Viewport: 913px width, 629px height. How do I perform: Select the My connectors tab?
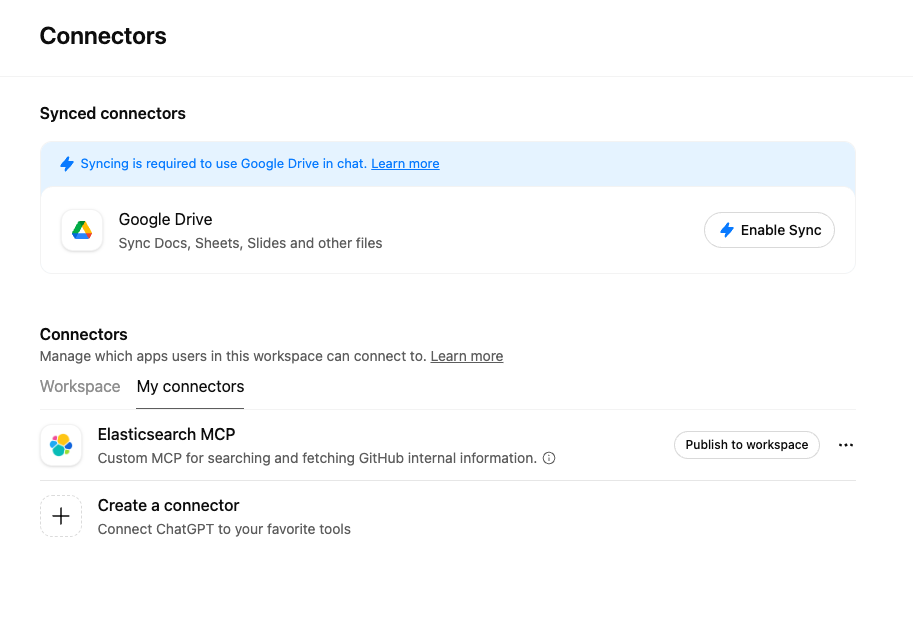190,387
